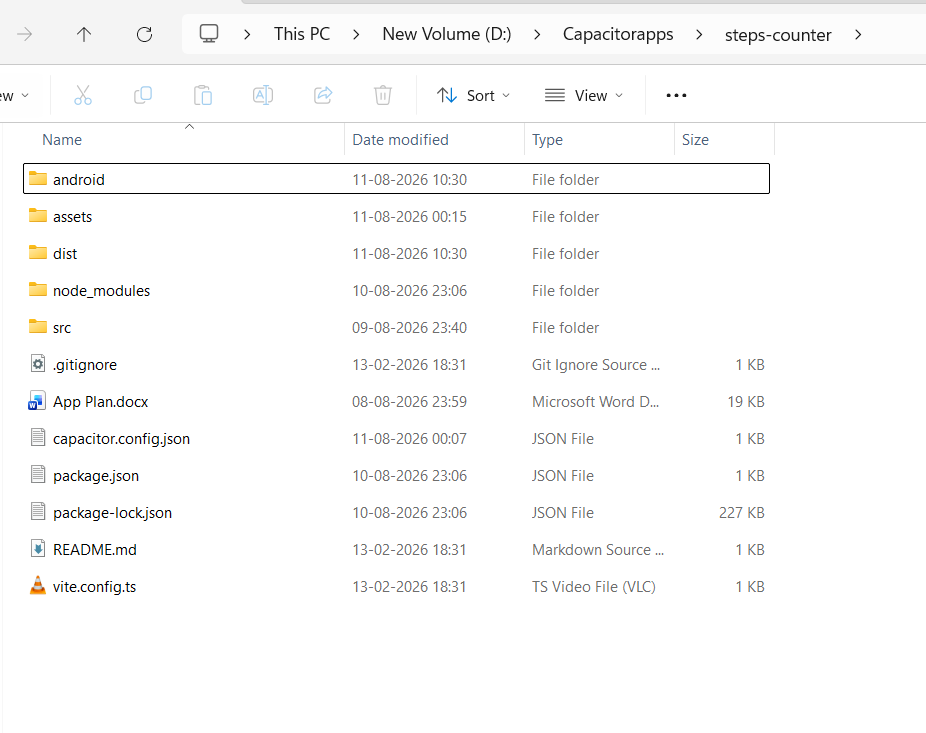Expand chevron after This PC breadcrumb

pyautogui.click(x=356, y=35)
